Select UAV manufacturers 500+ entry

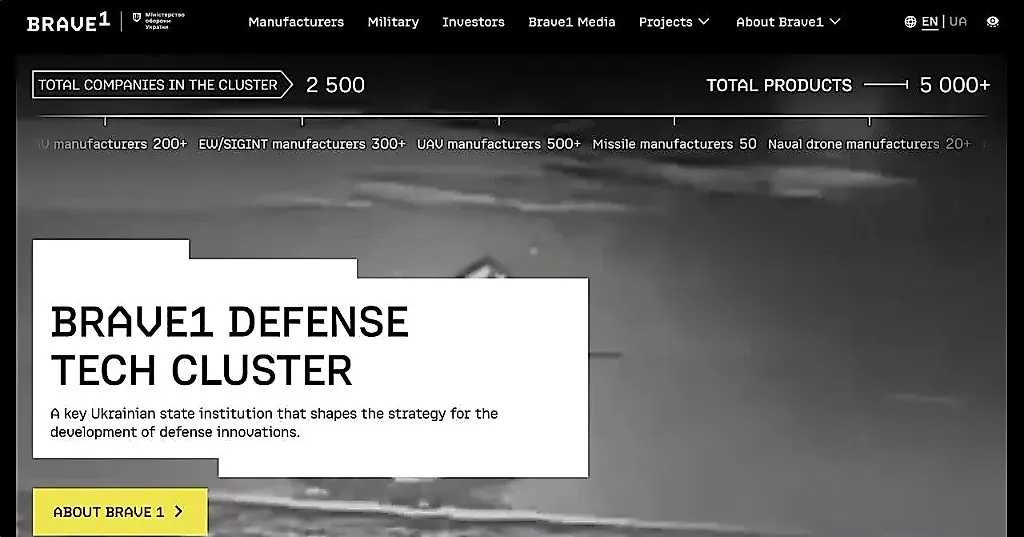(499, 144)
